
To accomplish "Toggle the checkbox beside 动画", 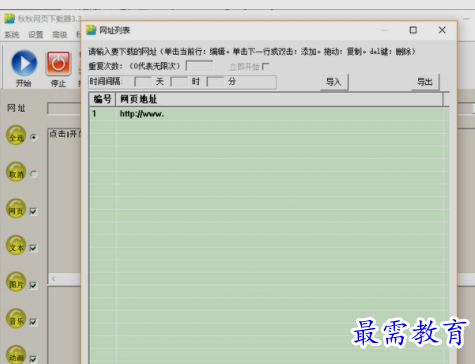I will tap(33, 359).
